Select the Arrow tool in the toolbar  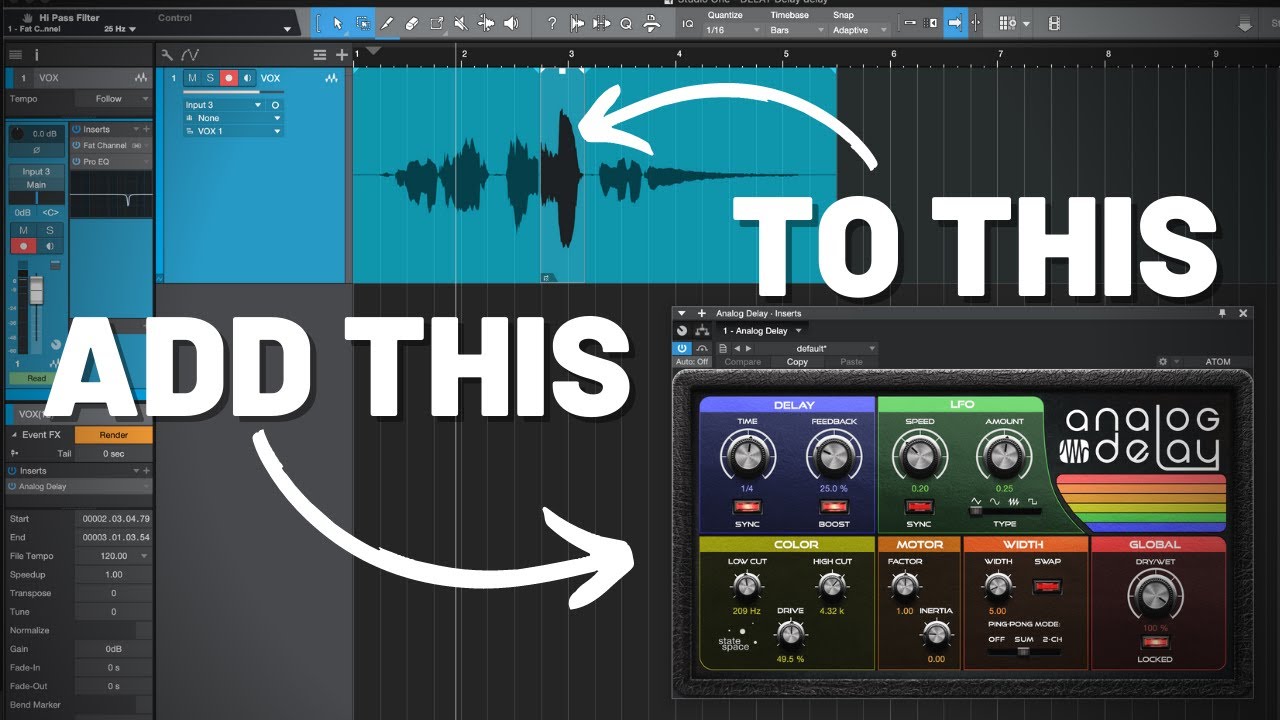point(337,23)
